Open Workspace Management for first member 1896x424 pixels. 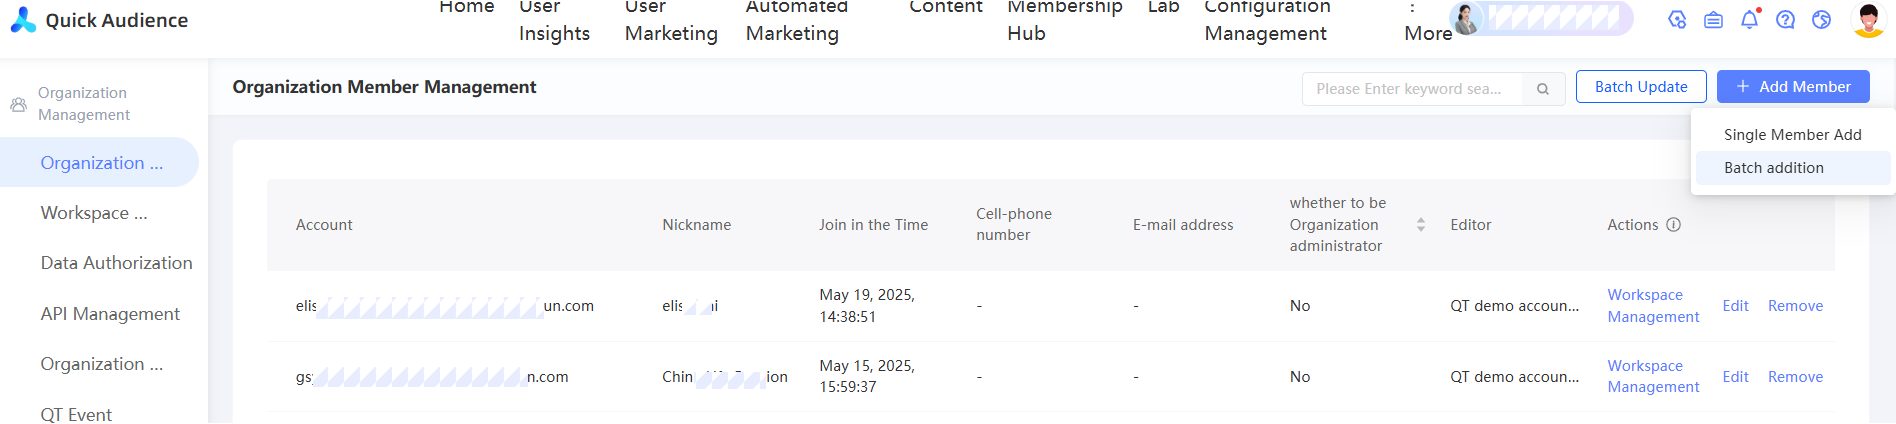pos(1653,306)
